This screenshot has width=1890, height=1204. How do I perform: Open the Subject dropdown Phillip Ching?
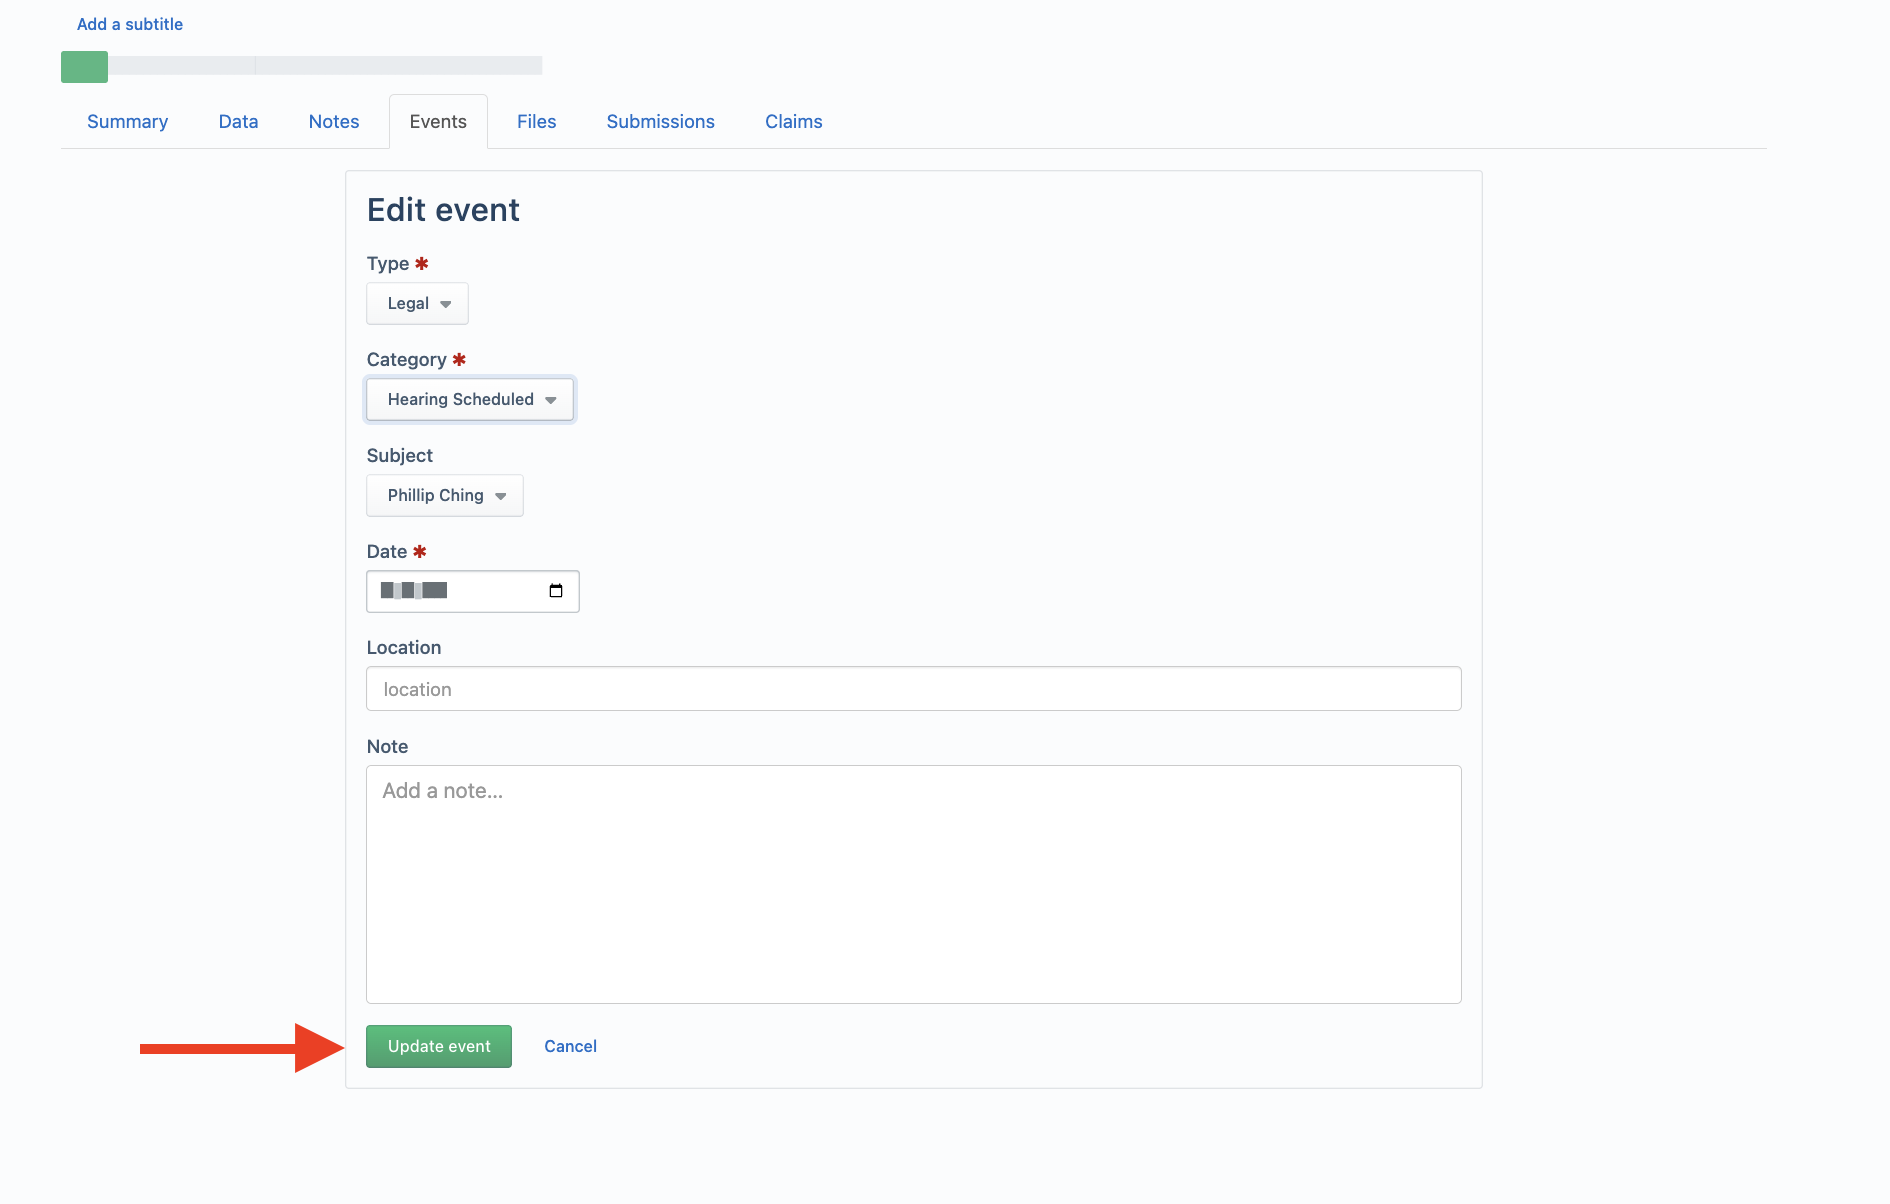point(445,496)
